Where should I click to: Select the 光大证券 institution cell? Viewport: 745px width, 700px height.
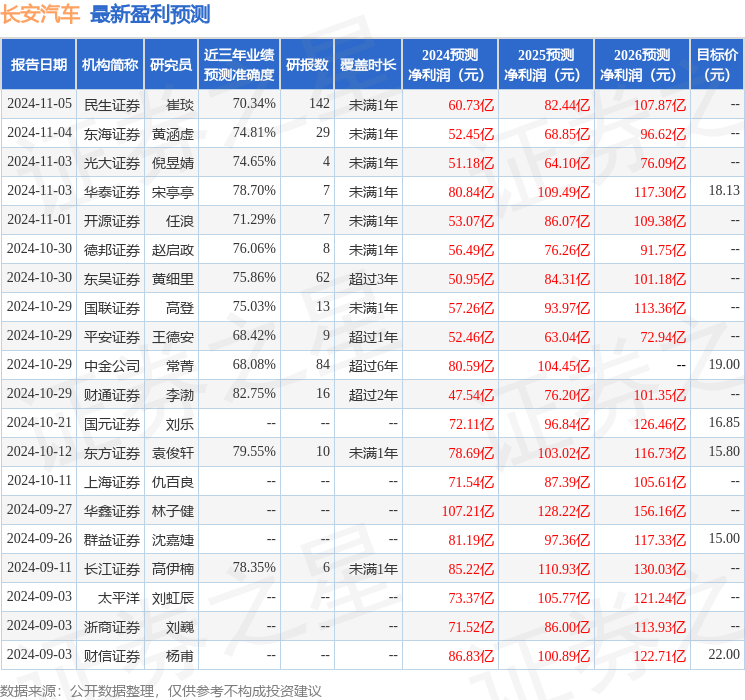[112, 163]
